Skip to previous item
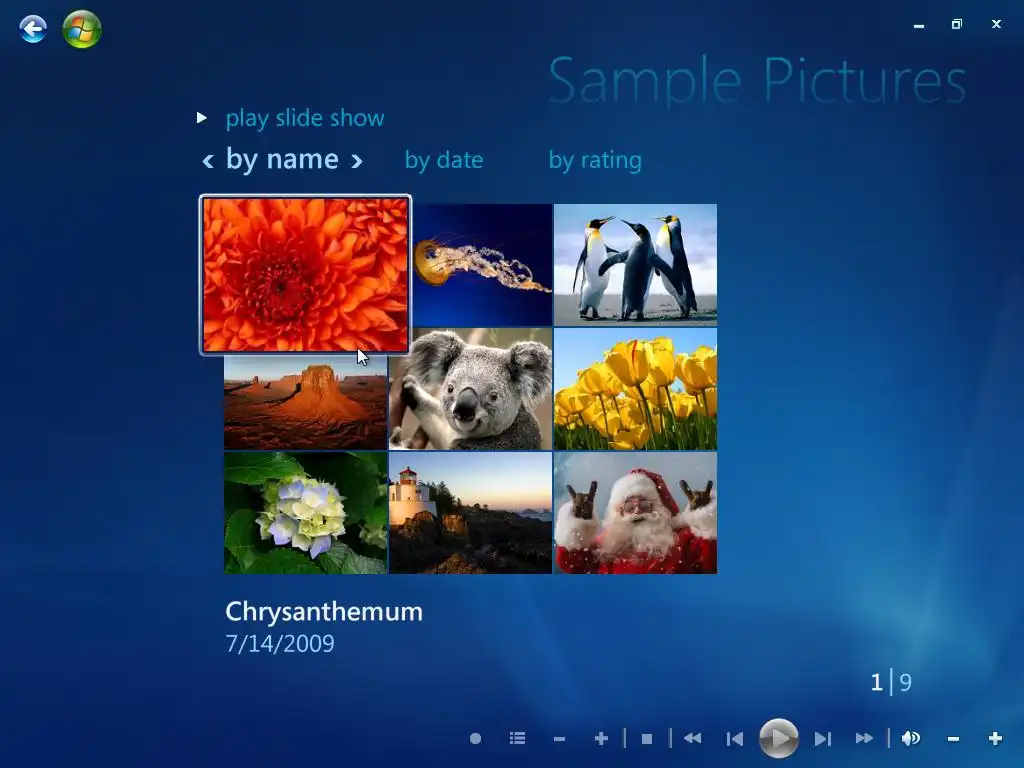The height and width of the screenshot is (768, 1024). tap(735, 739)
